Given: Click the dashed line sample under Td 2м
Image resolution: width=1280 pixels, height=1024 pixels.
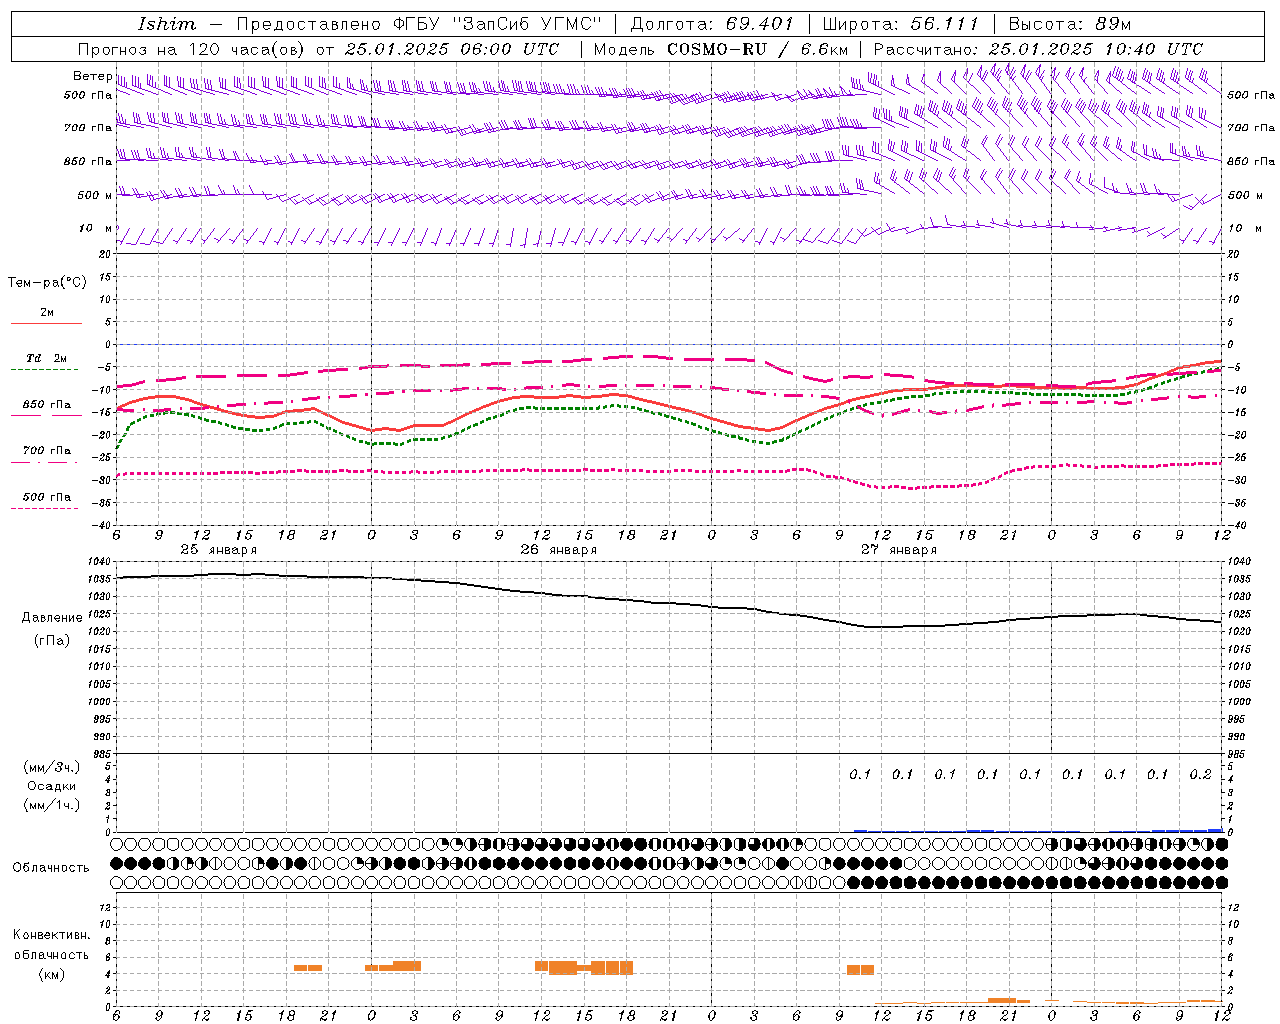Looking at the screenshot, I should 44,369.
